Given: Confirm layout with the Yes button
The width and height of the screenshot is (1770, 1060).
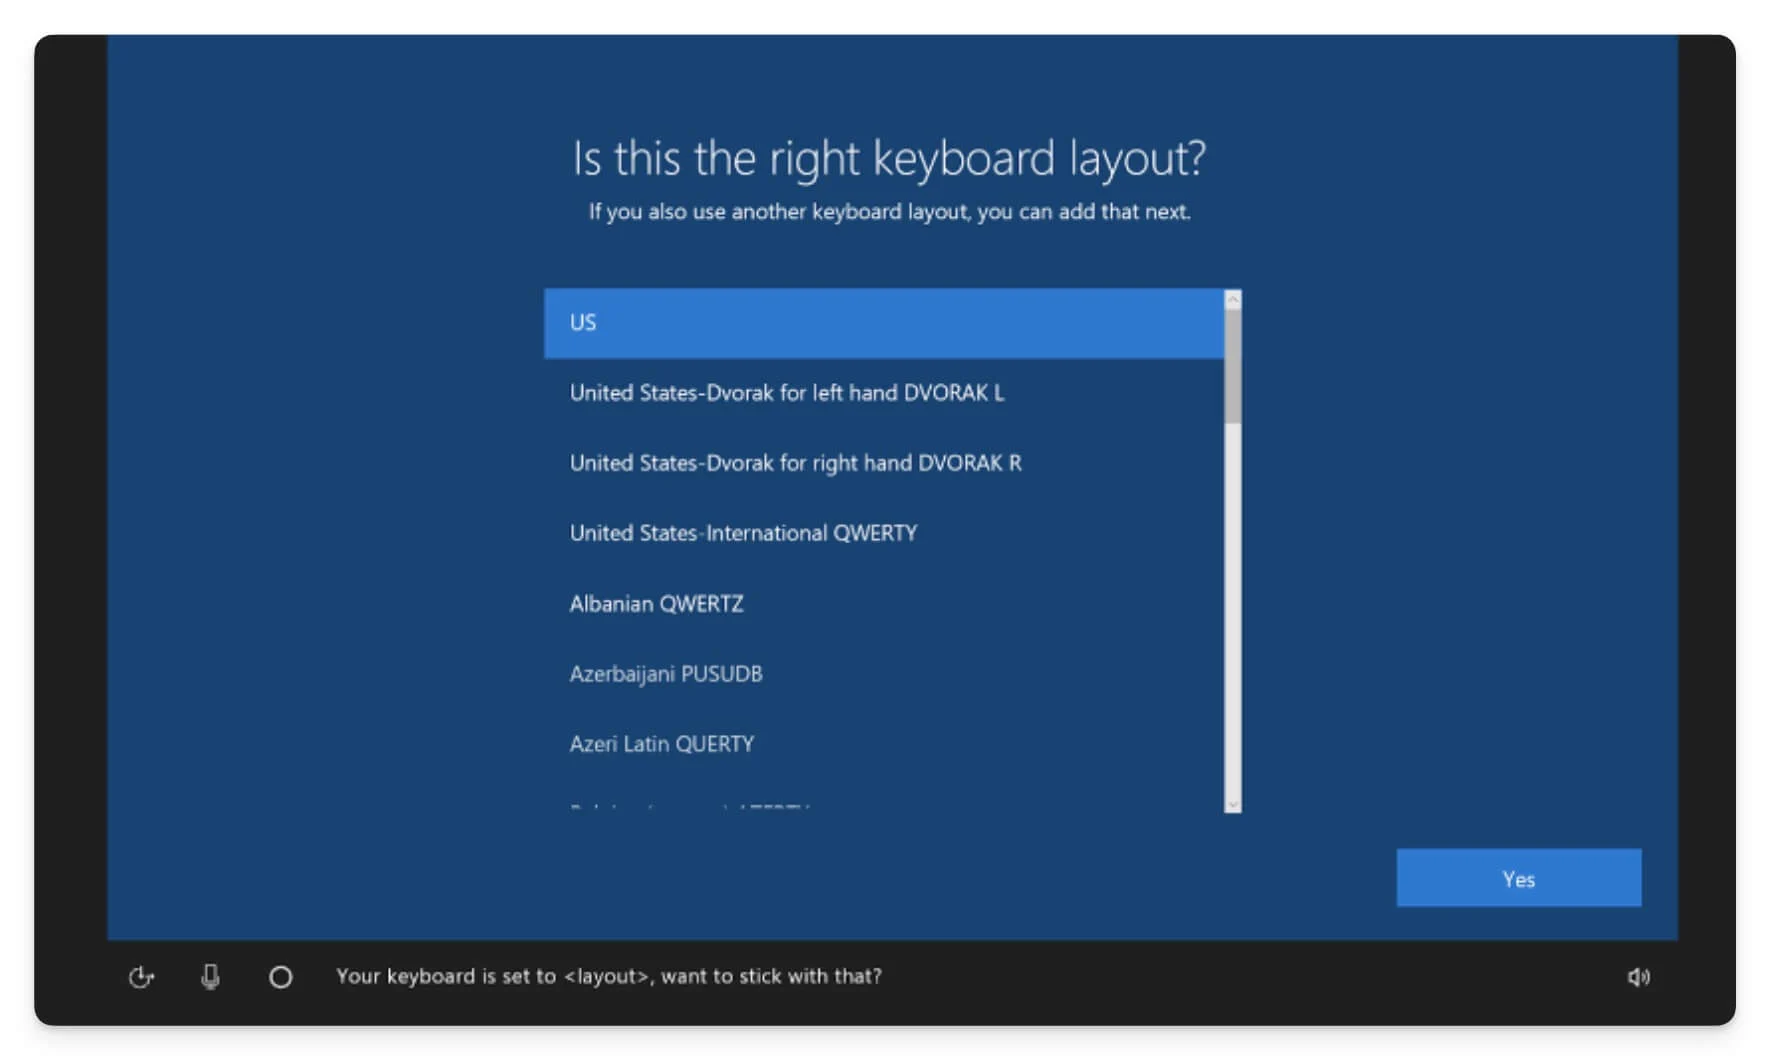Looking at the screenshot, I should click(1518, 878).
